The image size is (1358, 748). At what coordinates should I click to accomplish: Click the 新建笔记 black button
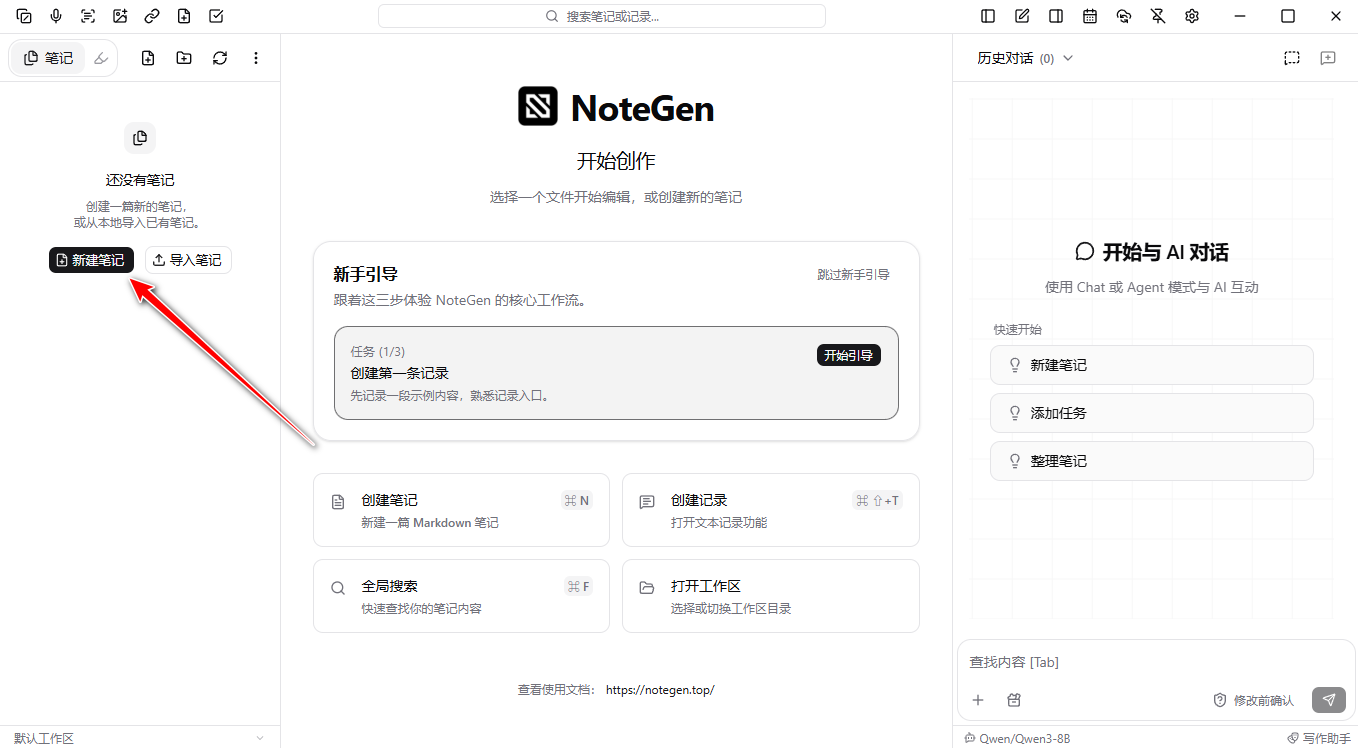pyautogui.click(x=91, y=260)
